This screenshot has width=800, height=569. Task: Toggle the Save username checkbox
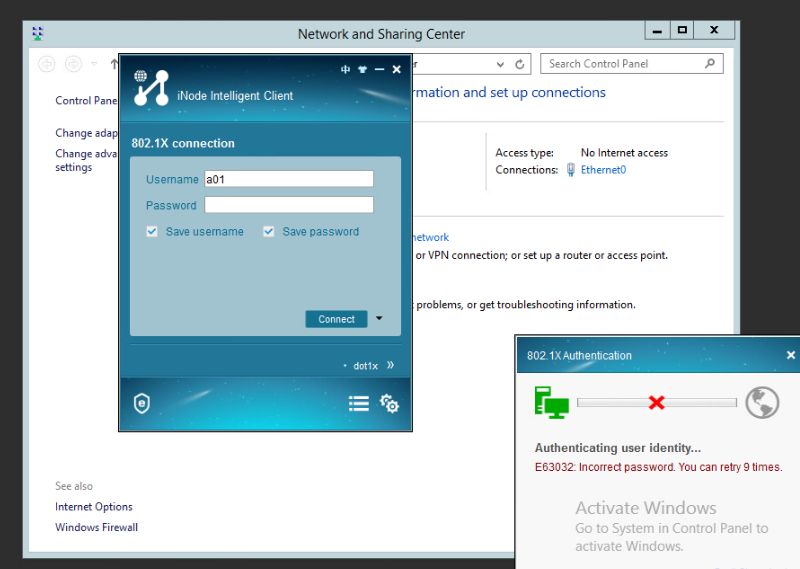coord(152,232)
